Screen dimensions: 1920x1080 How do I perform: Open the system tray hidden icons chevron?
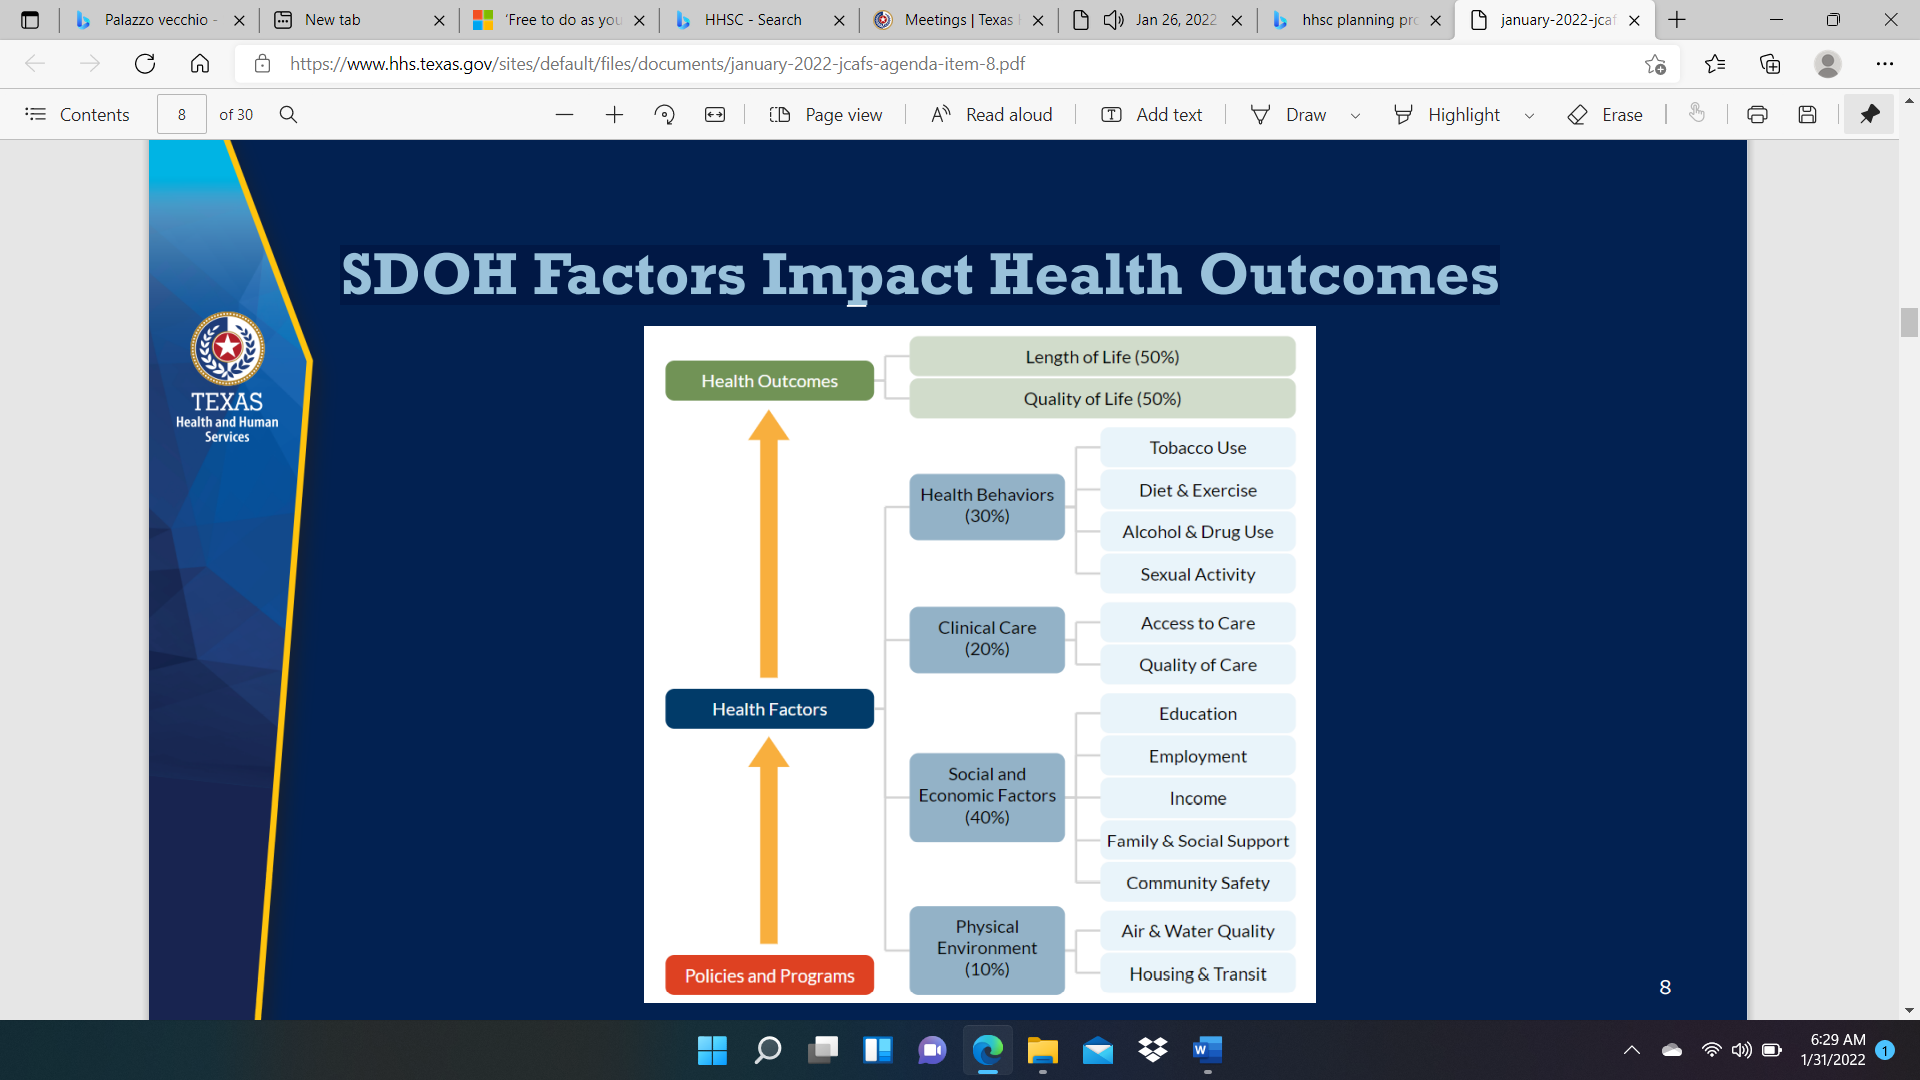coord(1631,1050)
